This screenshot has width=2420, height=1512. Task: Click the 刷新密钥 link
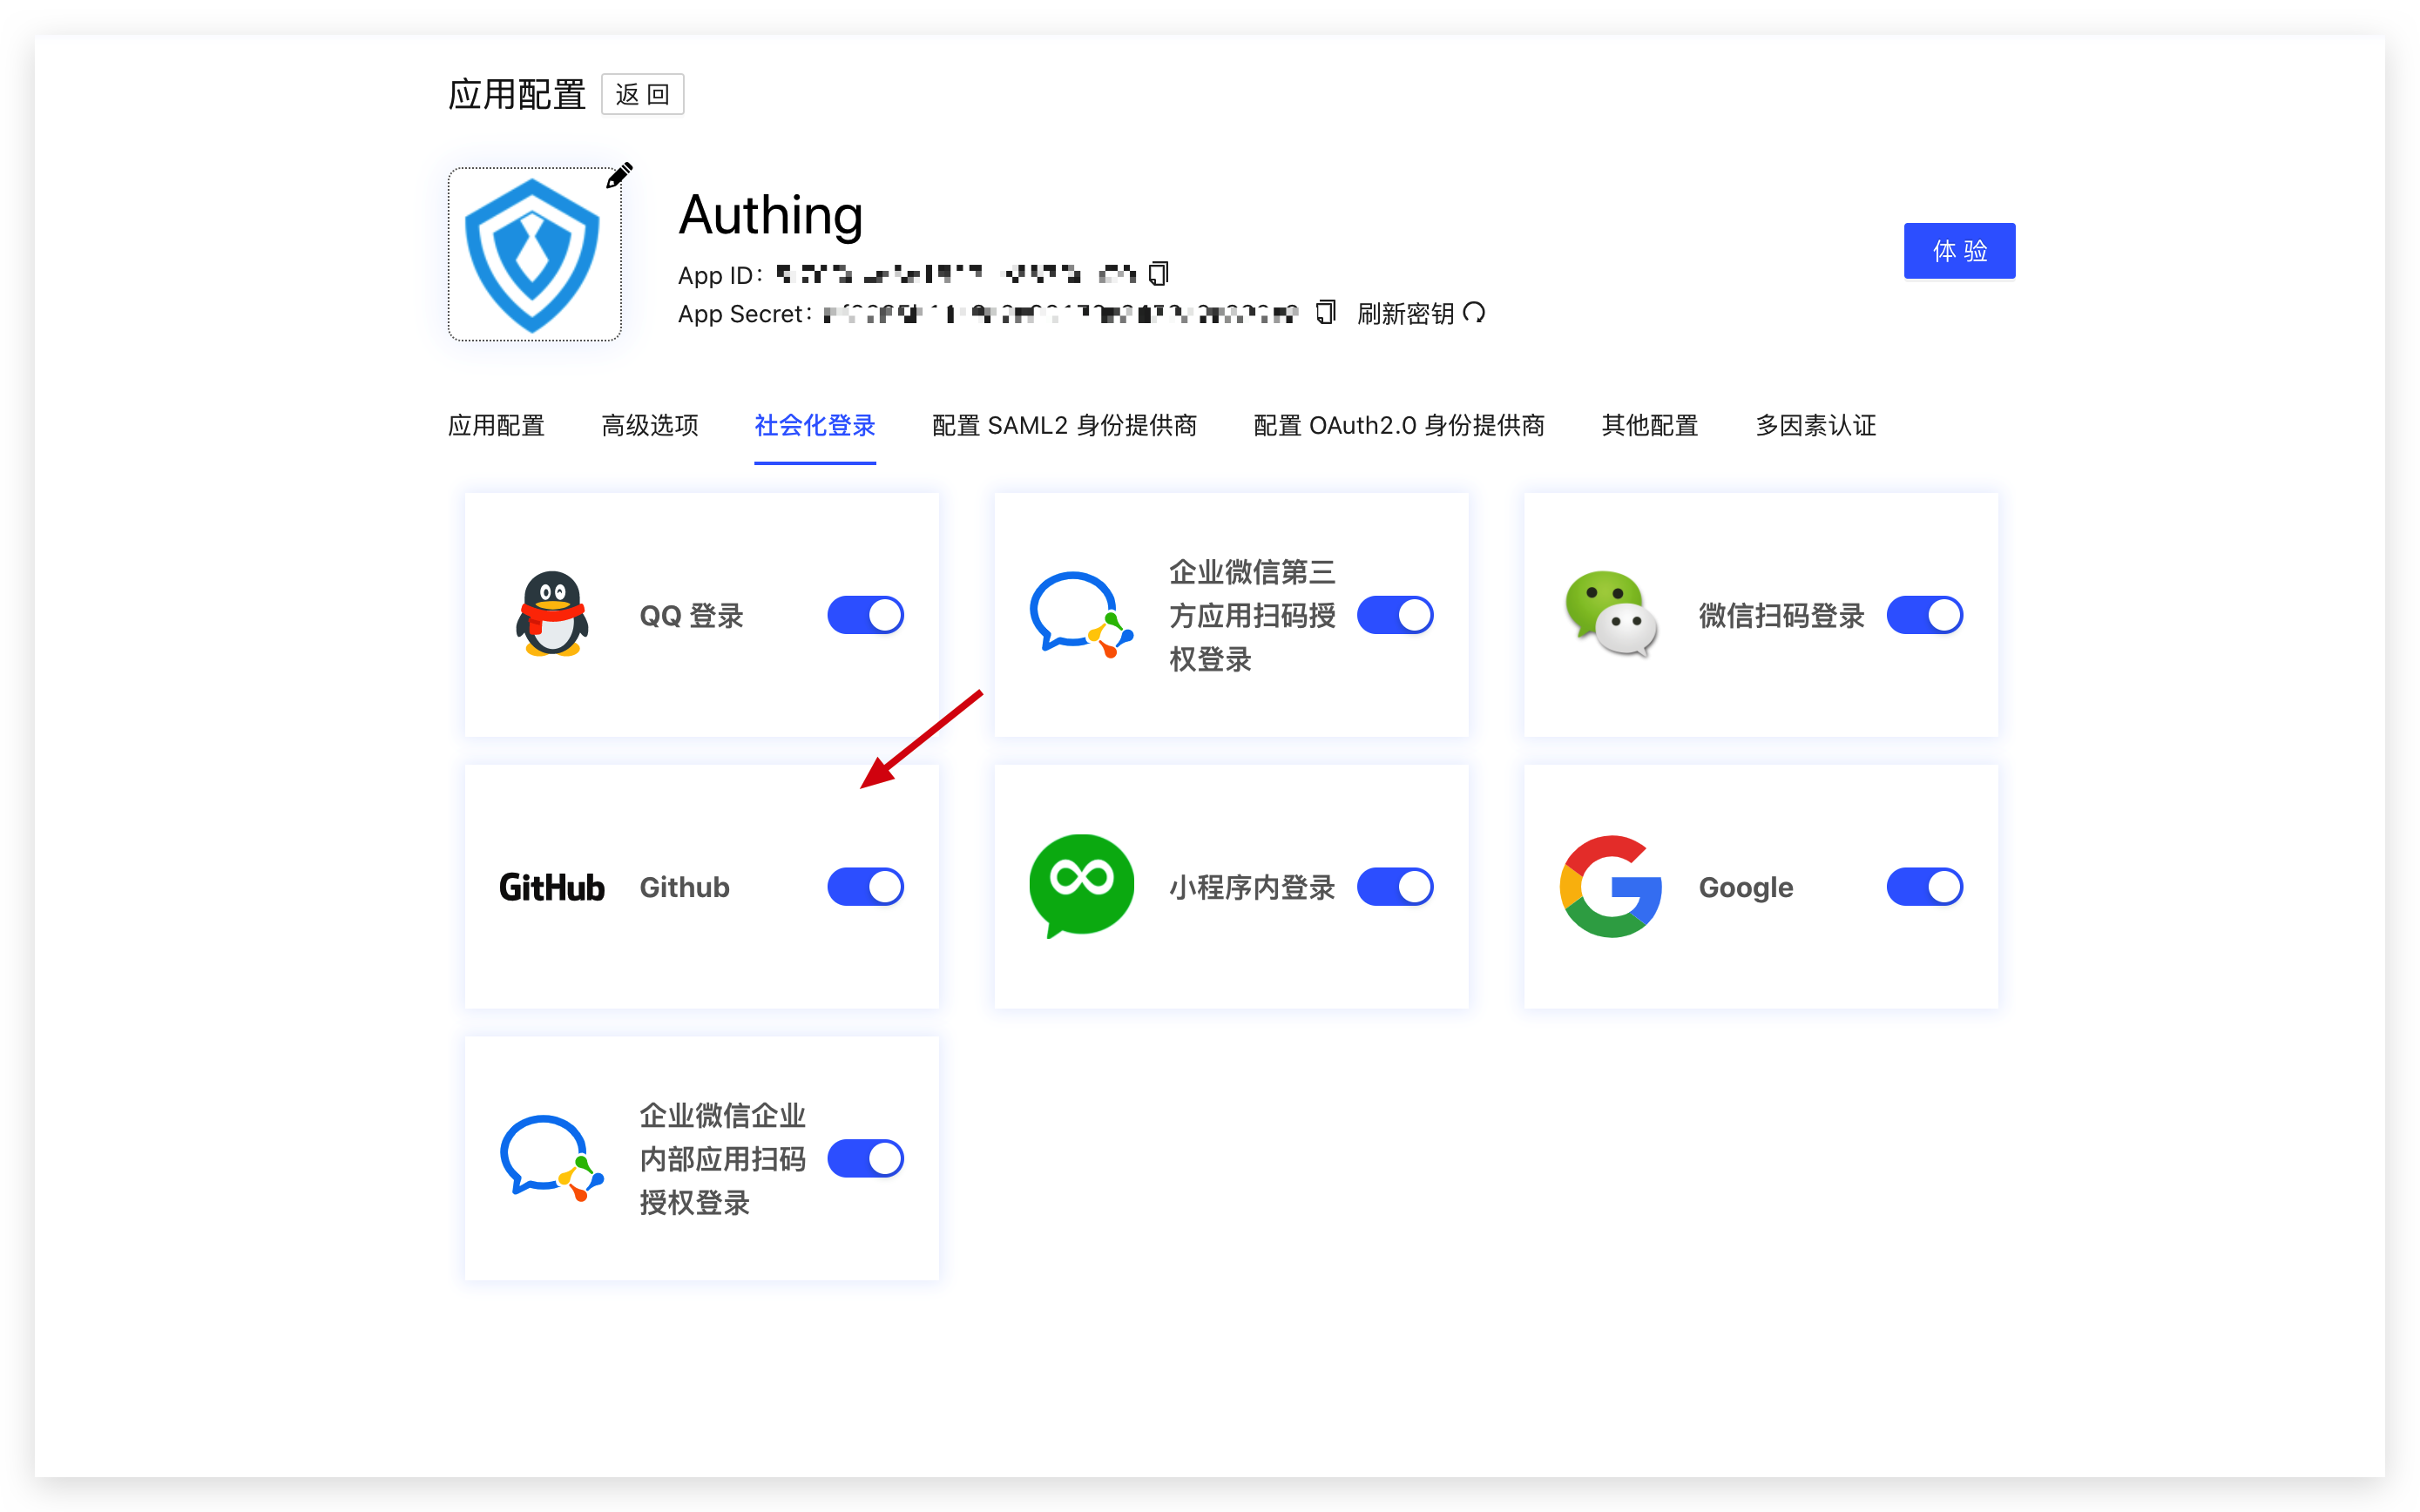[1405, 314]
